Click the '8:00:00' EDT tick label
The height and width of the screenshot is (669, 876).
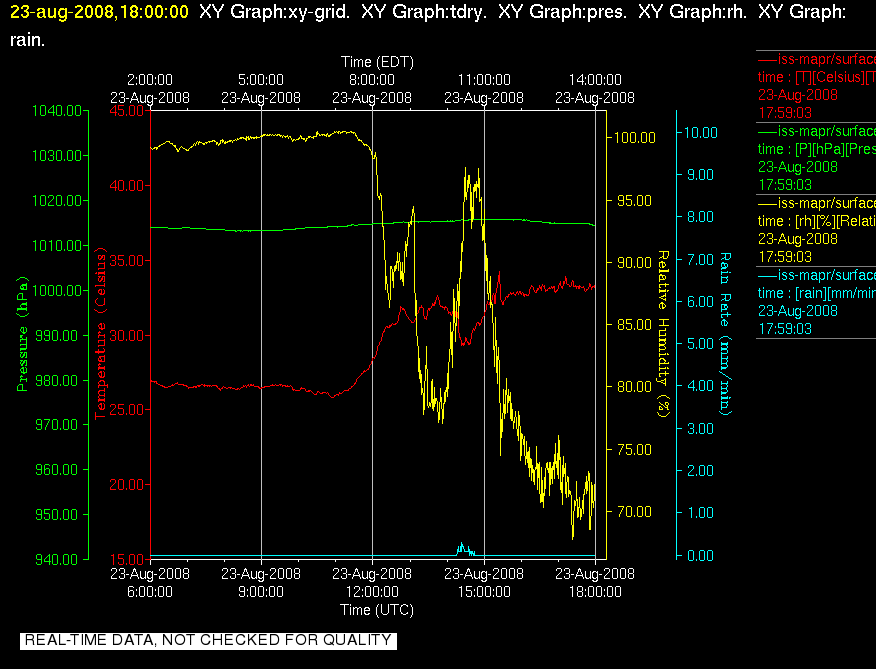coord(372,80)
